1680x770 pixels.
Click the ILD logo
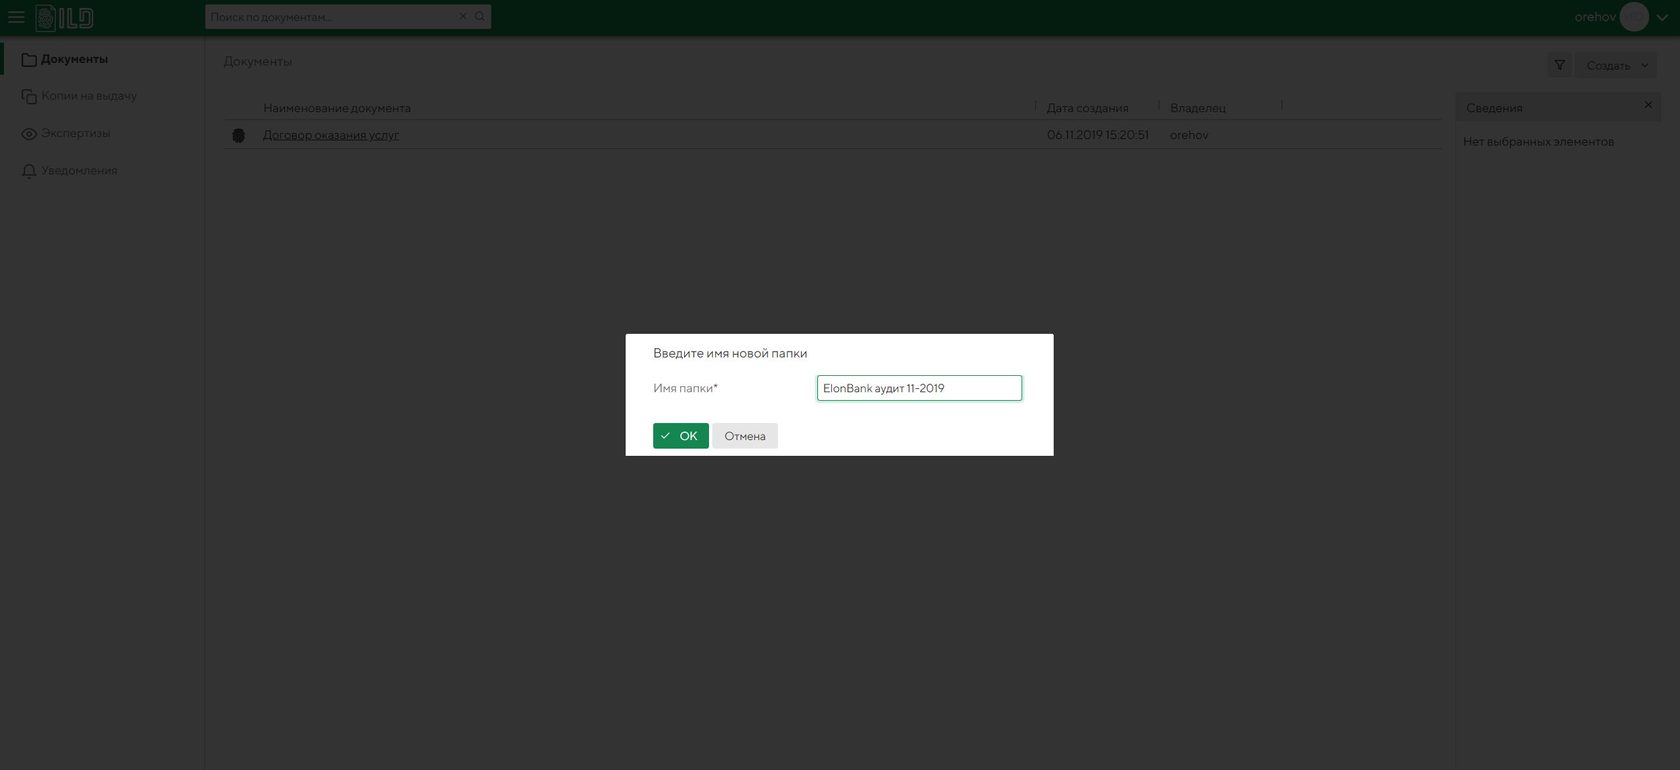click(x=65, y=17)
